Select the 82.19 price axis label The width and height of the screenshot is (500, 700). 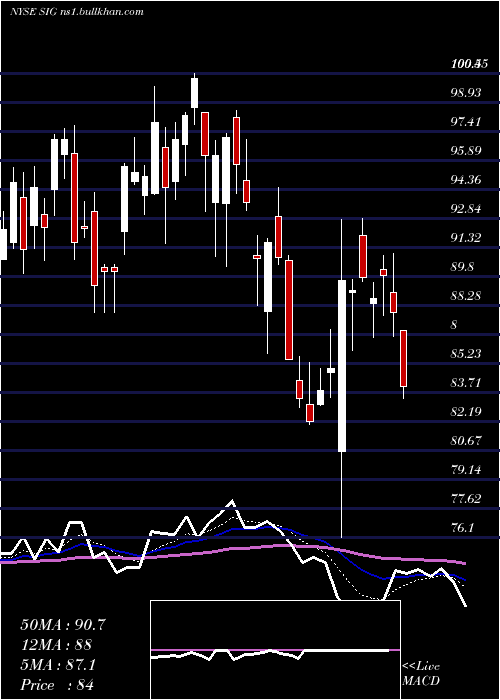tap(467, 412)
